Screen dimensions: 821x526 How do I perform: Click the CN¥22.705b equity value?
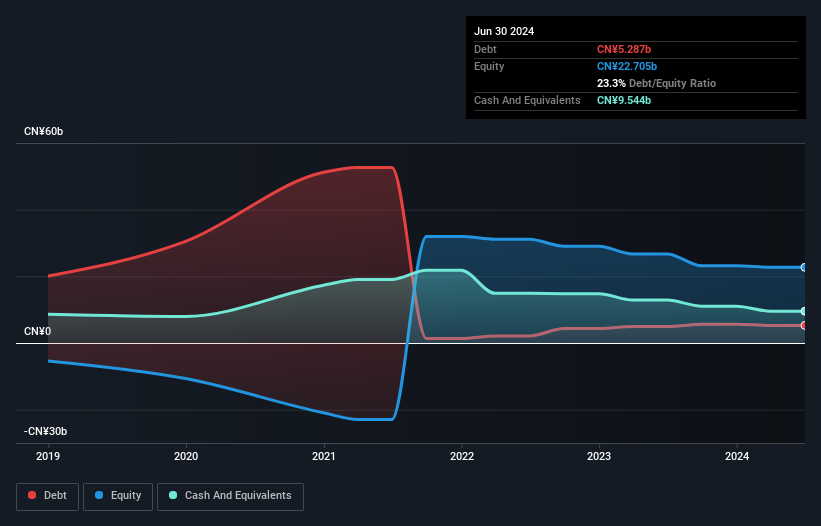[627, 66]
